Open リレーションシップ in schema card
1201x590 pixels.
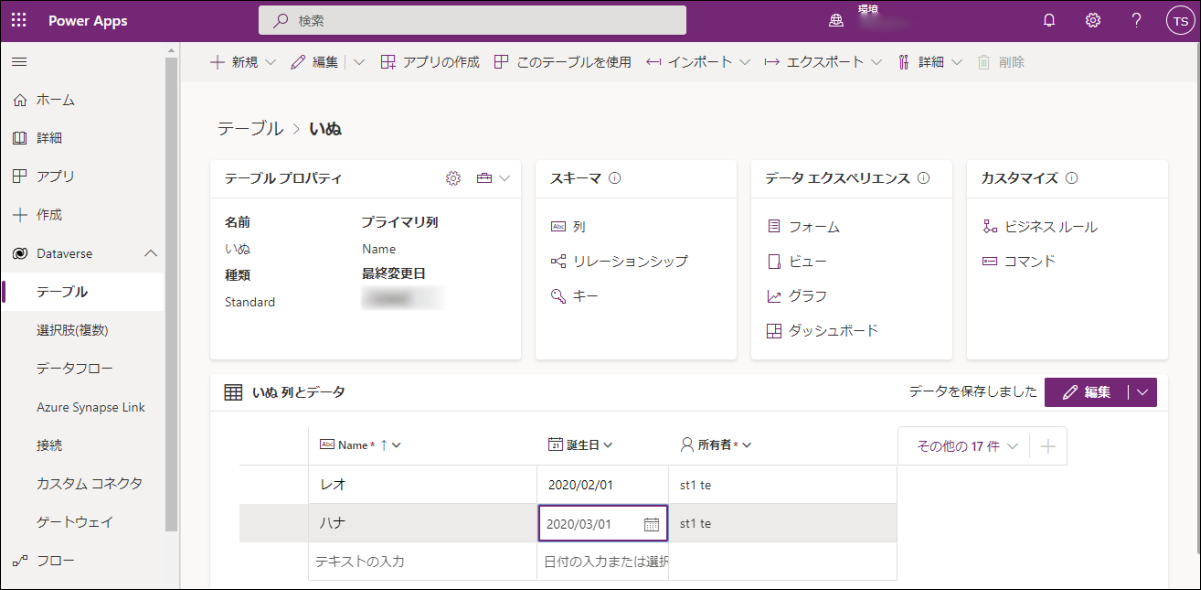click(x=619, y=261)
